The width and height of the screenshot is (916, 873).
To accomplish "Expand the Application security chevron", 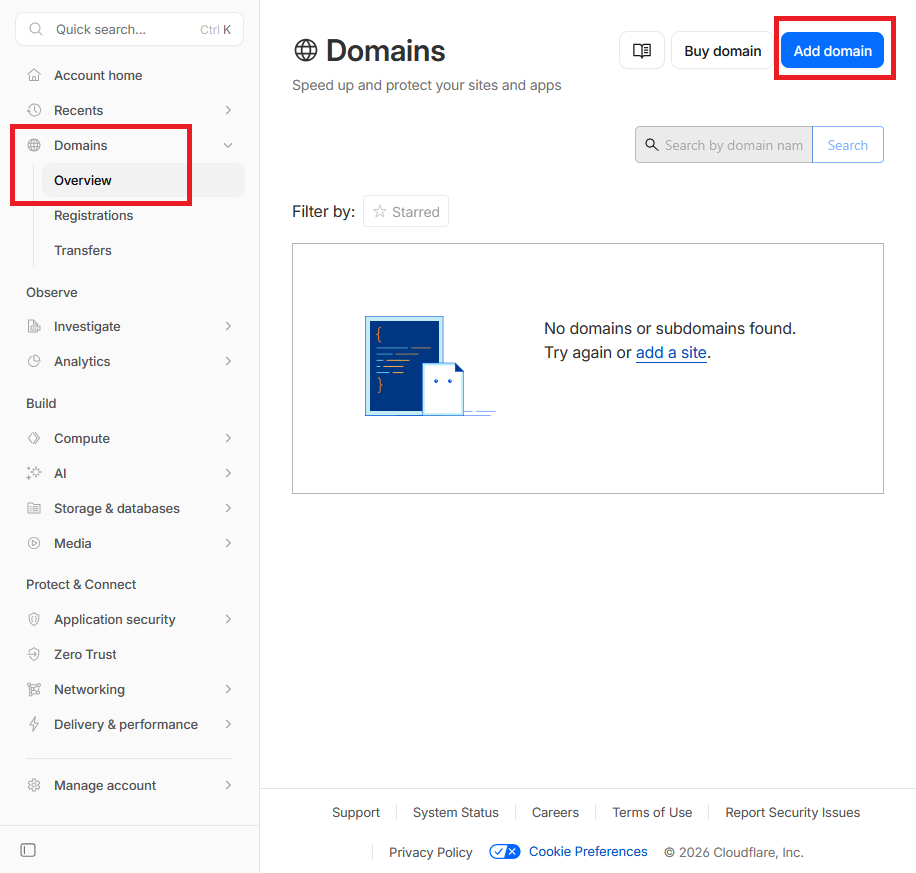I will coord(228,619).
